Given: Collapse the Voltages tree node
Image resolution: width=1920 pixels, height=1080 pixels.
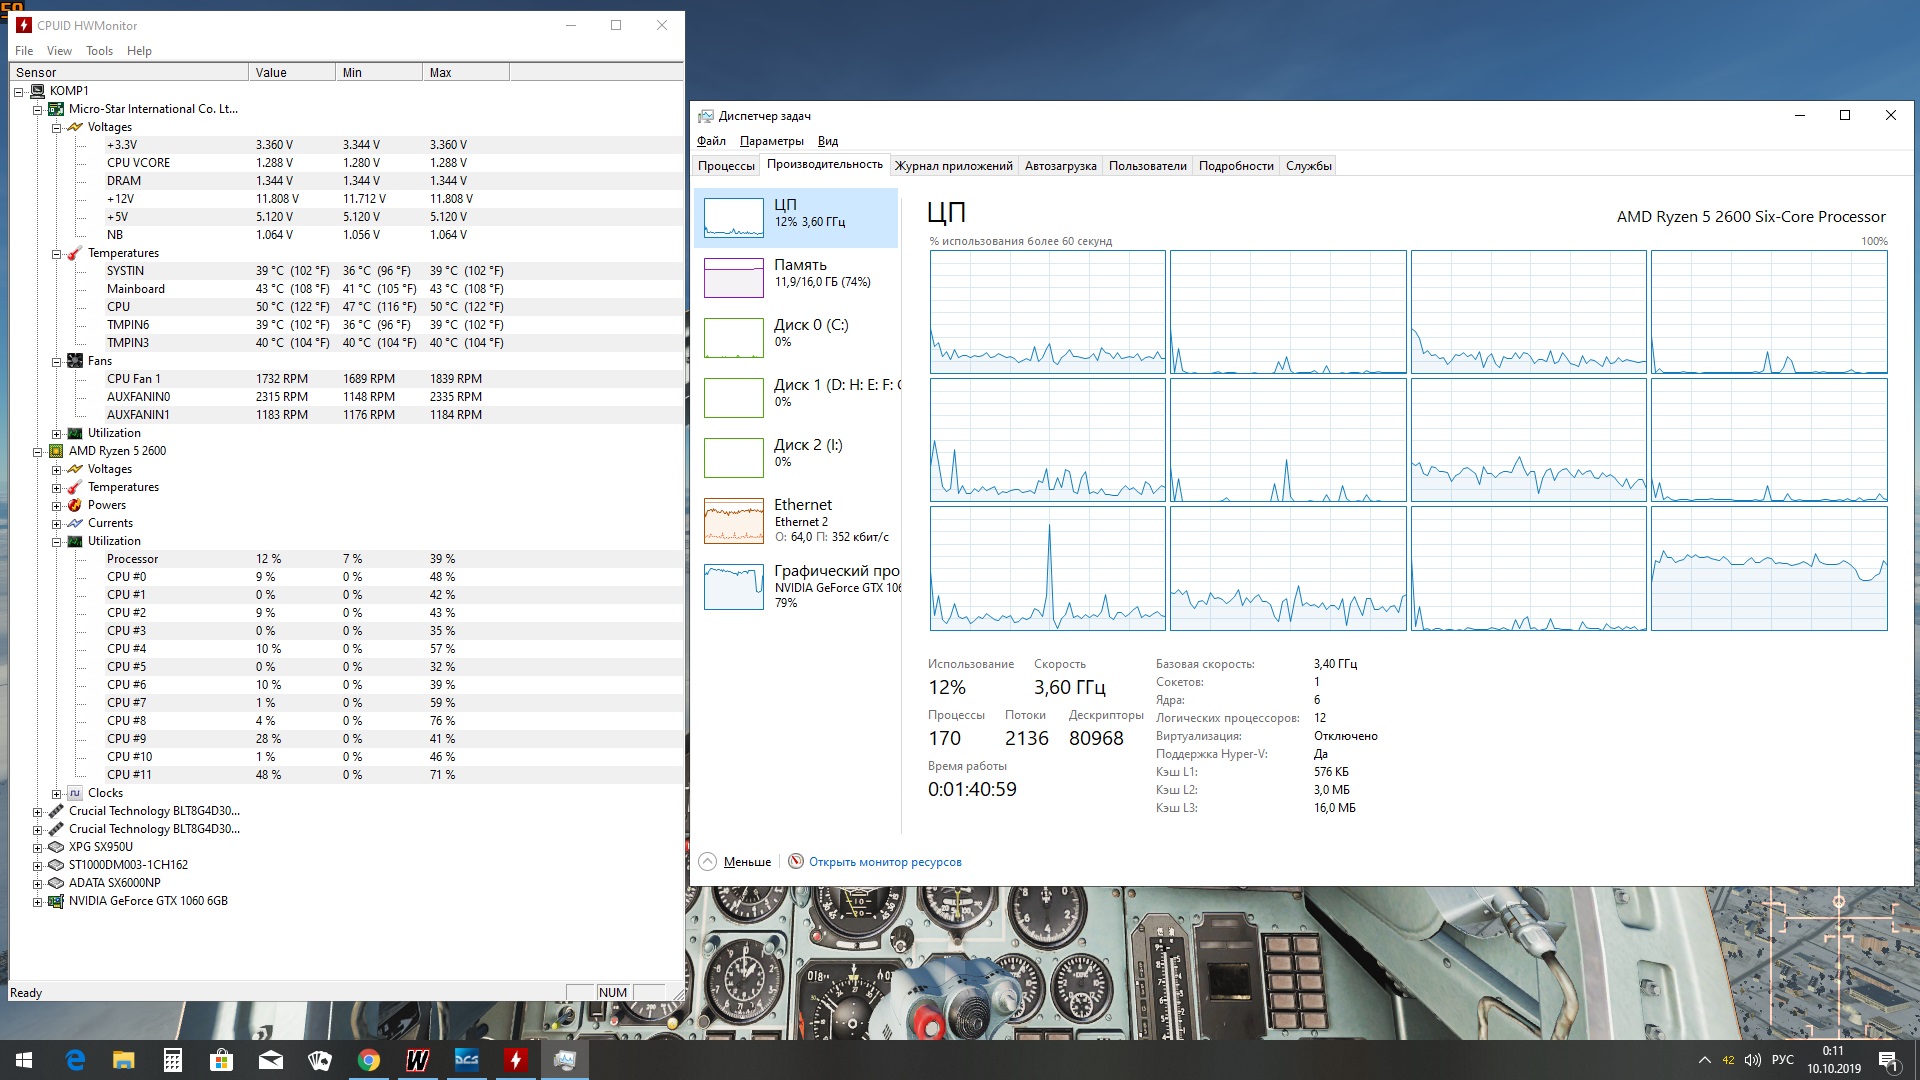Looking at the screenshot, I should (57, 128).
